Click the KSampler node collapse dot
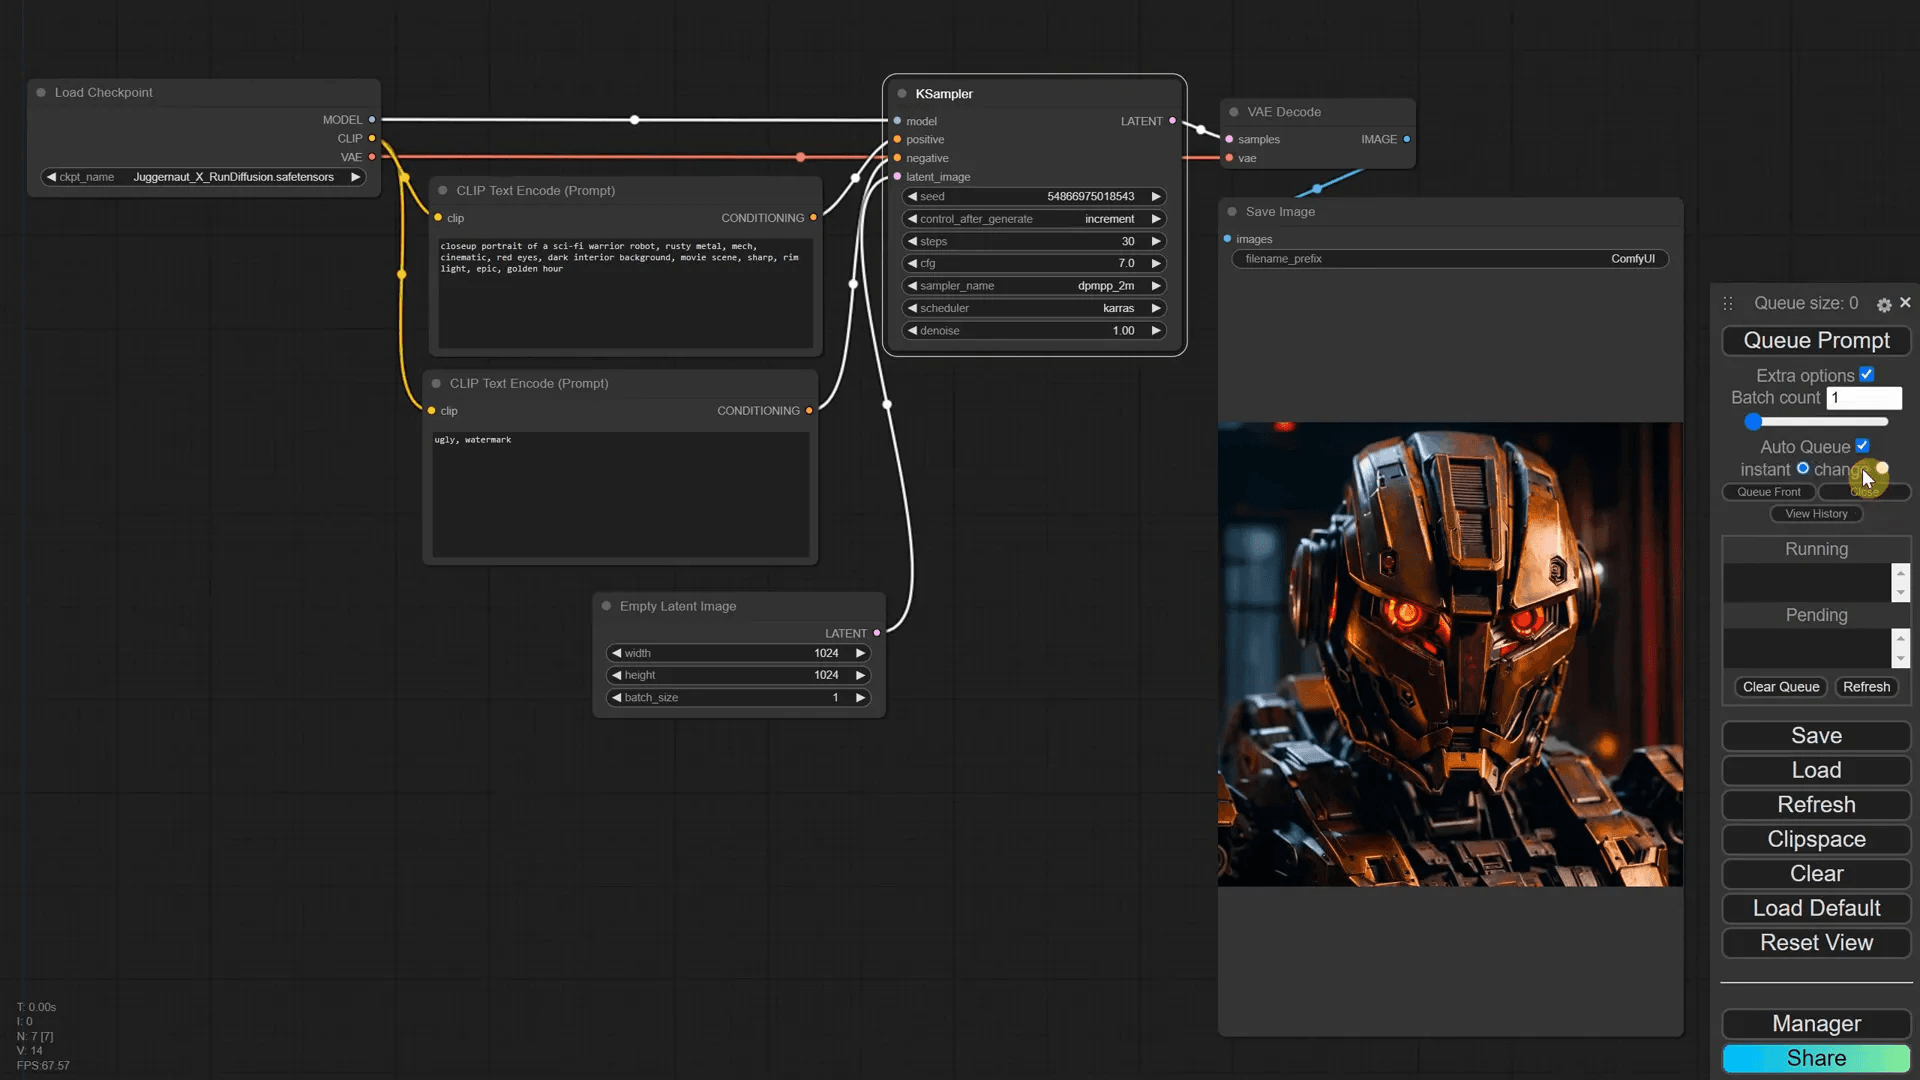Image resolution: width=1920 pixels, height=1080 pixels. 902,94
